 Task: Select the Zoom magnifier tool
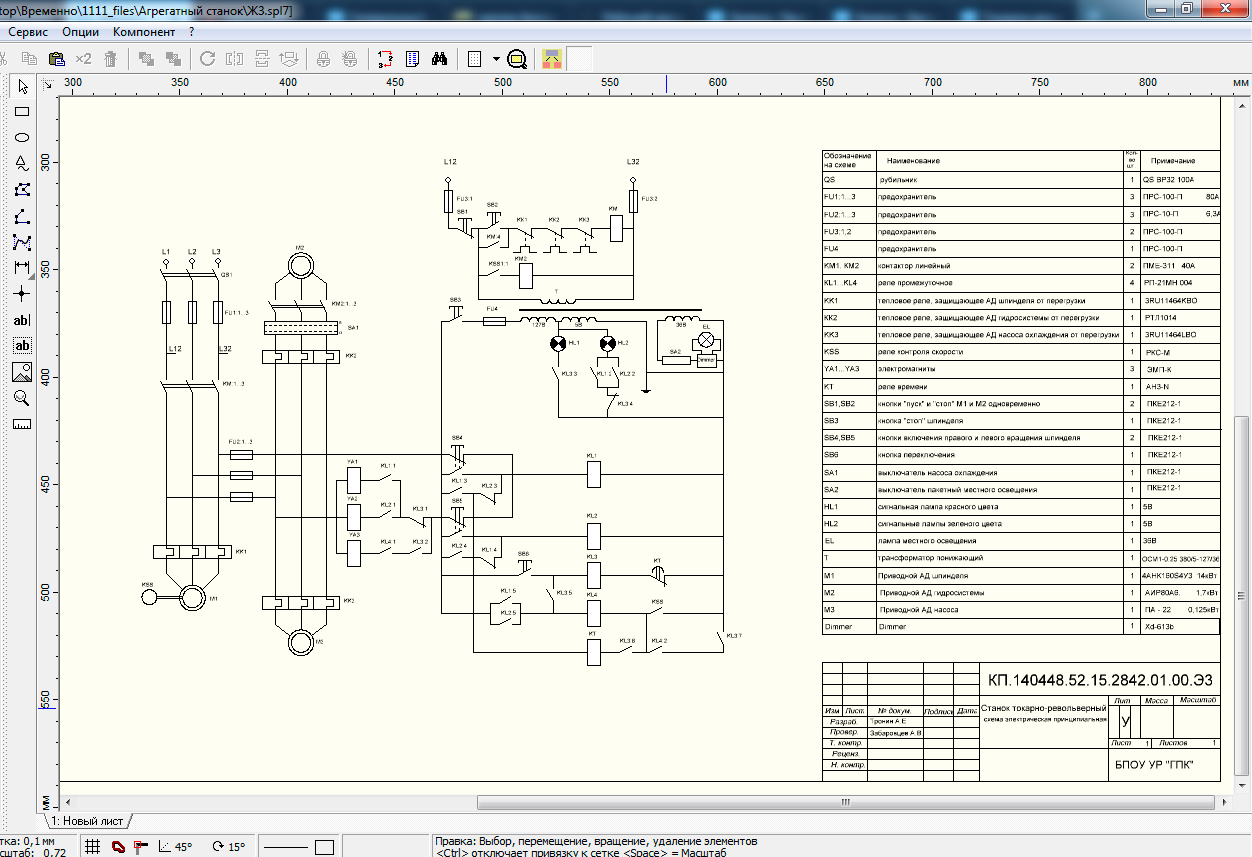pyautogui.click(x=21, y=398)
